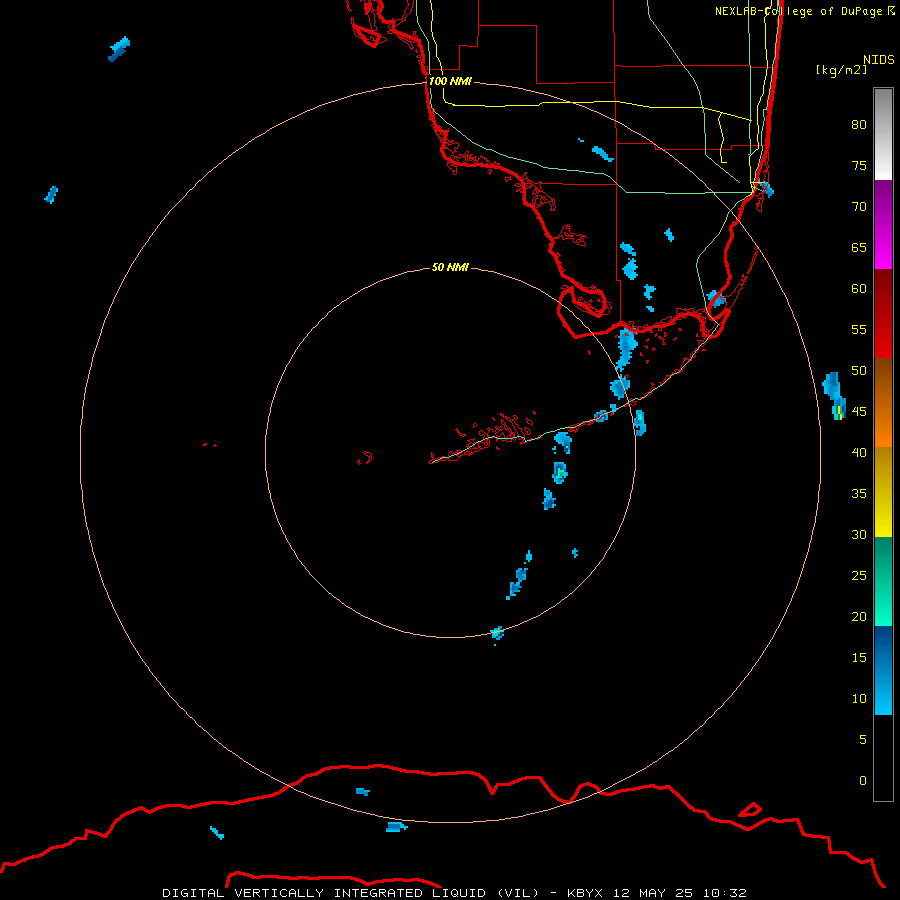Click the "NEXLAB-College of DuPage" credit text

(x=798, y=11)
